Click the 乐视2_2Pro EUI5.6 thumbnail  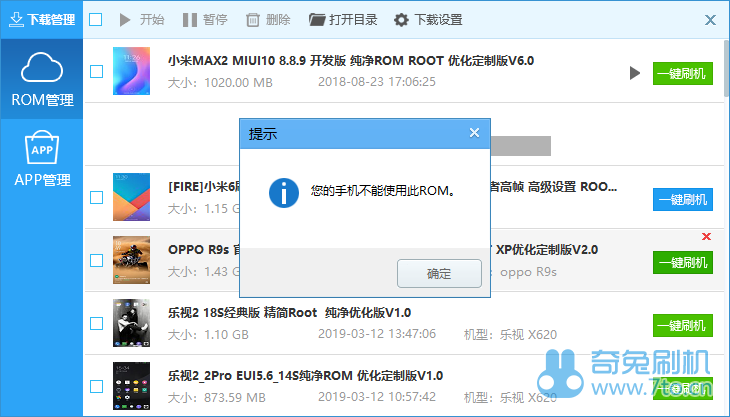pos(131,386)
